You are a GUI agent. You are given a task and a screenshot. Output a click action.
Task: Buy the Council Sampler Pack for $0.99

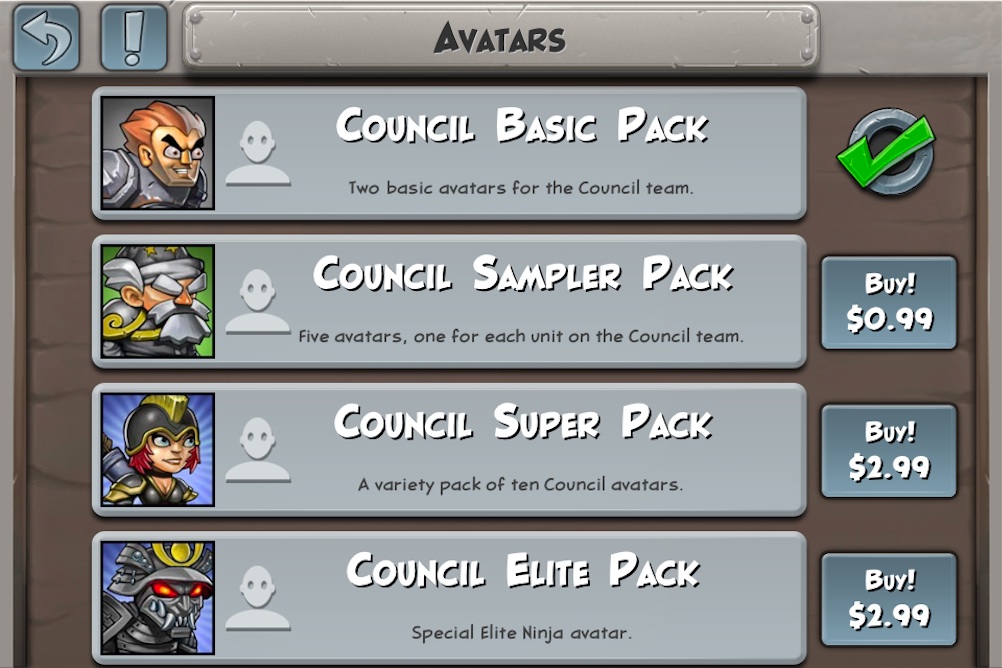pyautogui.click(x=889, y=302)
